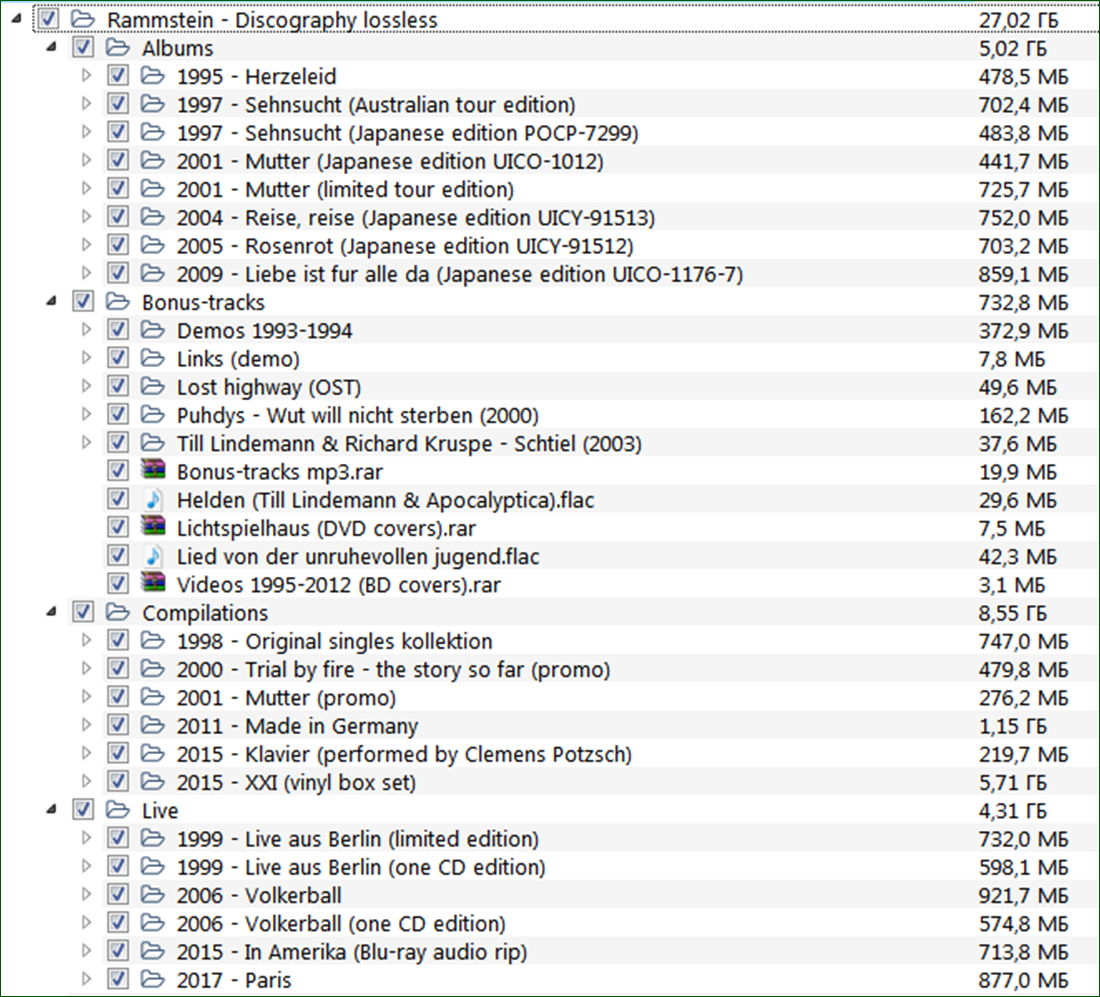This screenshot has height=997, width=1100.
Task: Click RAR icon of Videos 1995-2012 (BD covers).rar
Action: pos(153,582)
